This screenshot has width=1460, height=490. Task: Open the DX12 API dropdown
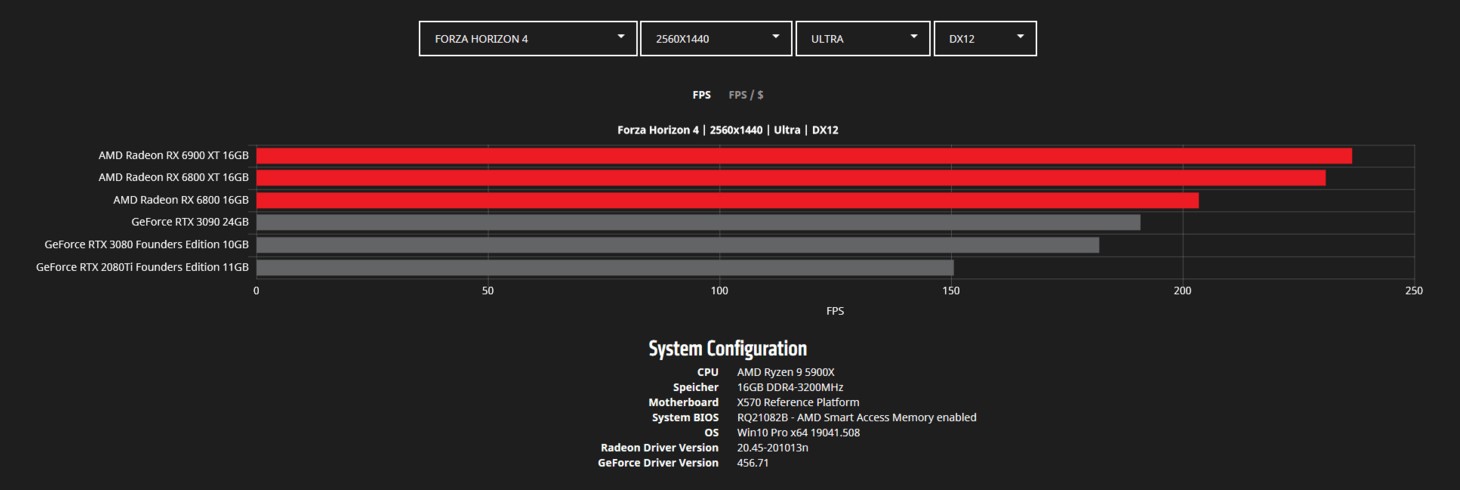click(x=985, y=38)
